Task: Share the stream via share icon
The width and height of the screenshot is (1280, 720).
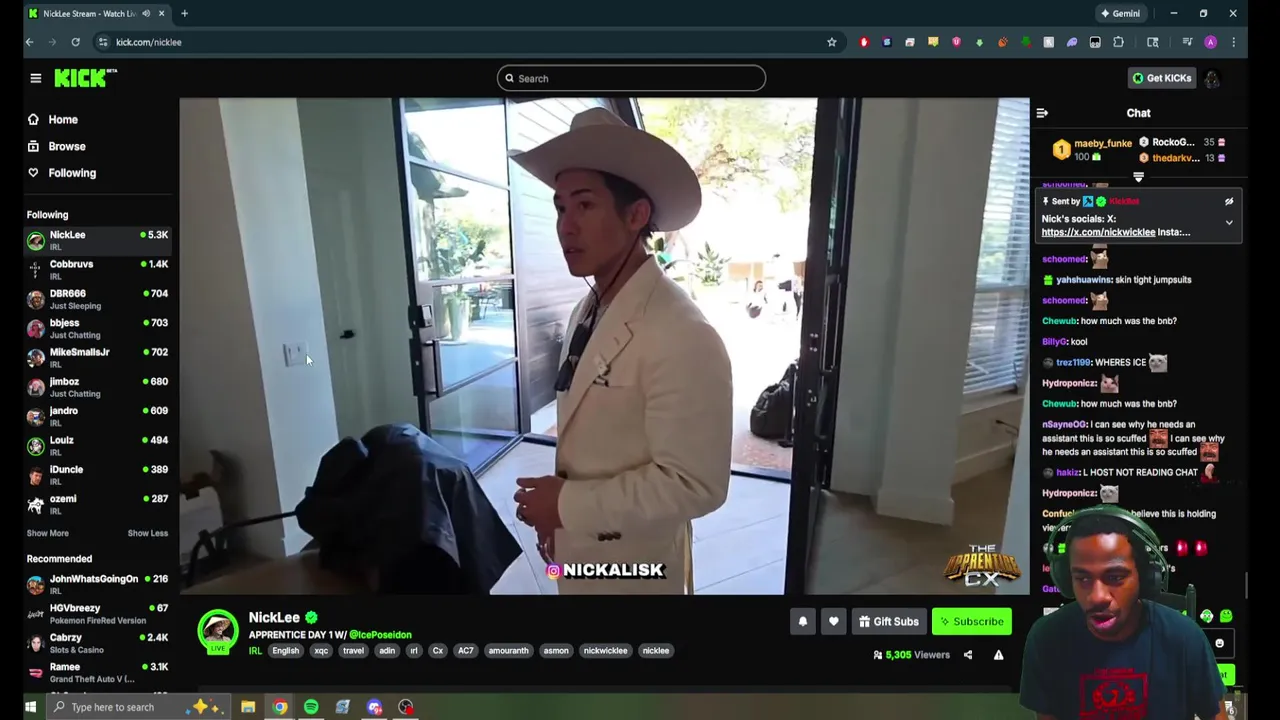Action: [x=967, y=655]
